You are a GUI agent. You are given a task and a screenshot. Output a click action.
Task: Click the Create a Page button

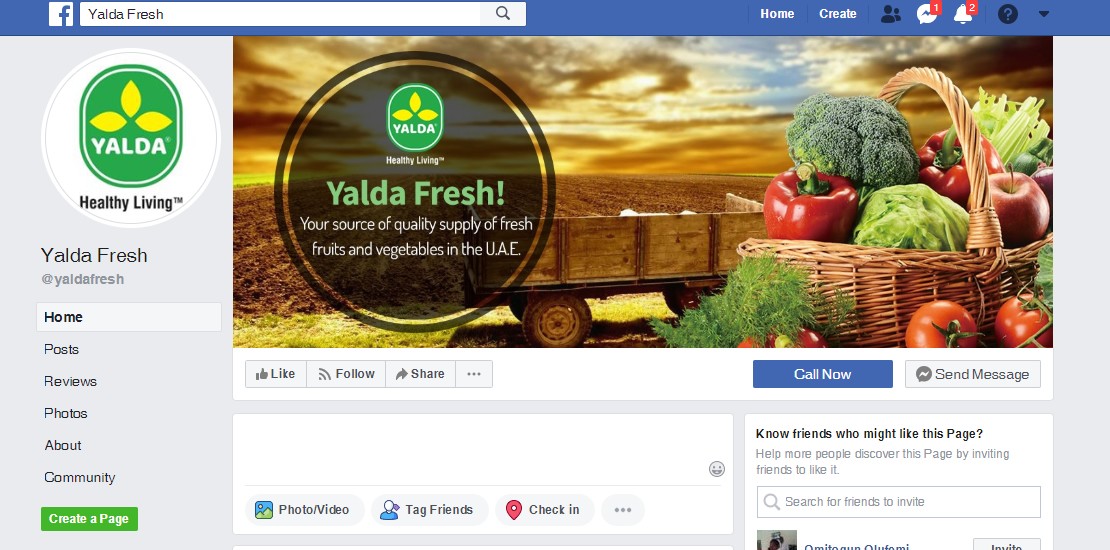[89, 519]
